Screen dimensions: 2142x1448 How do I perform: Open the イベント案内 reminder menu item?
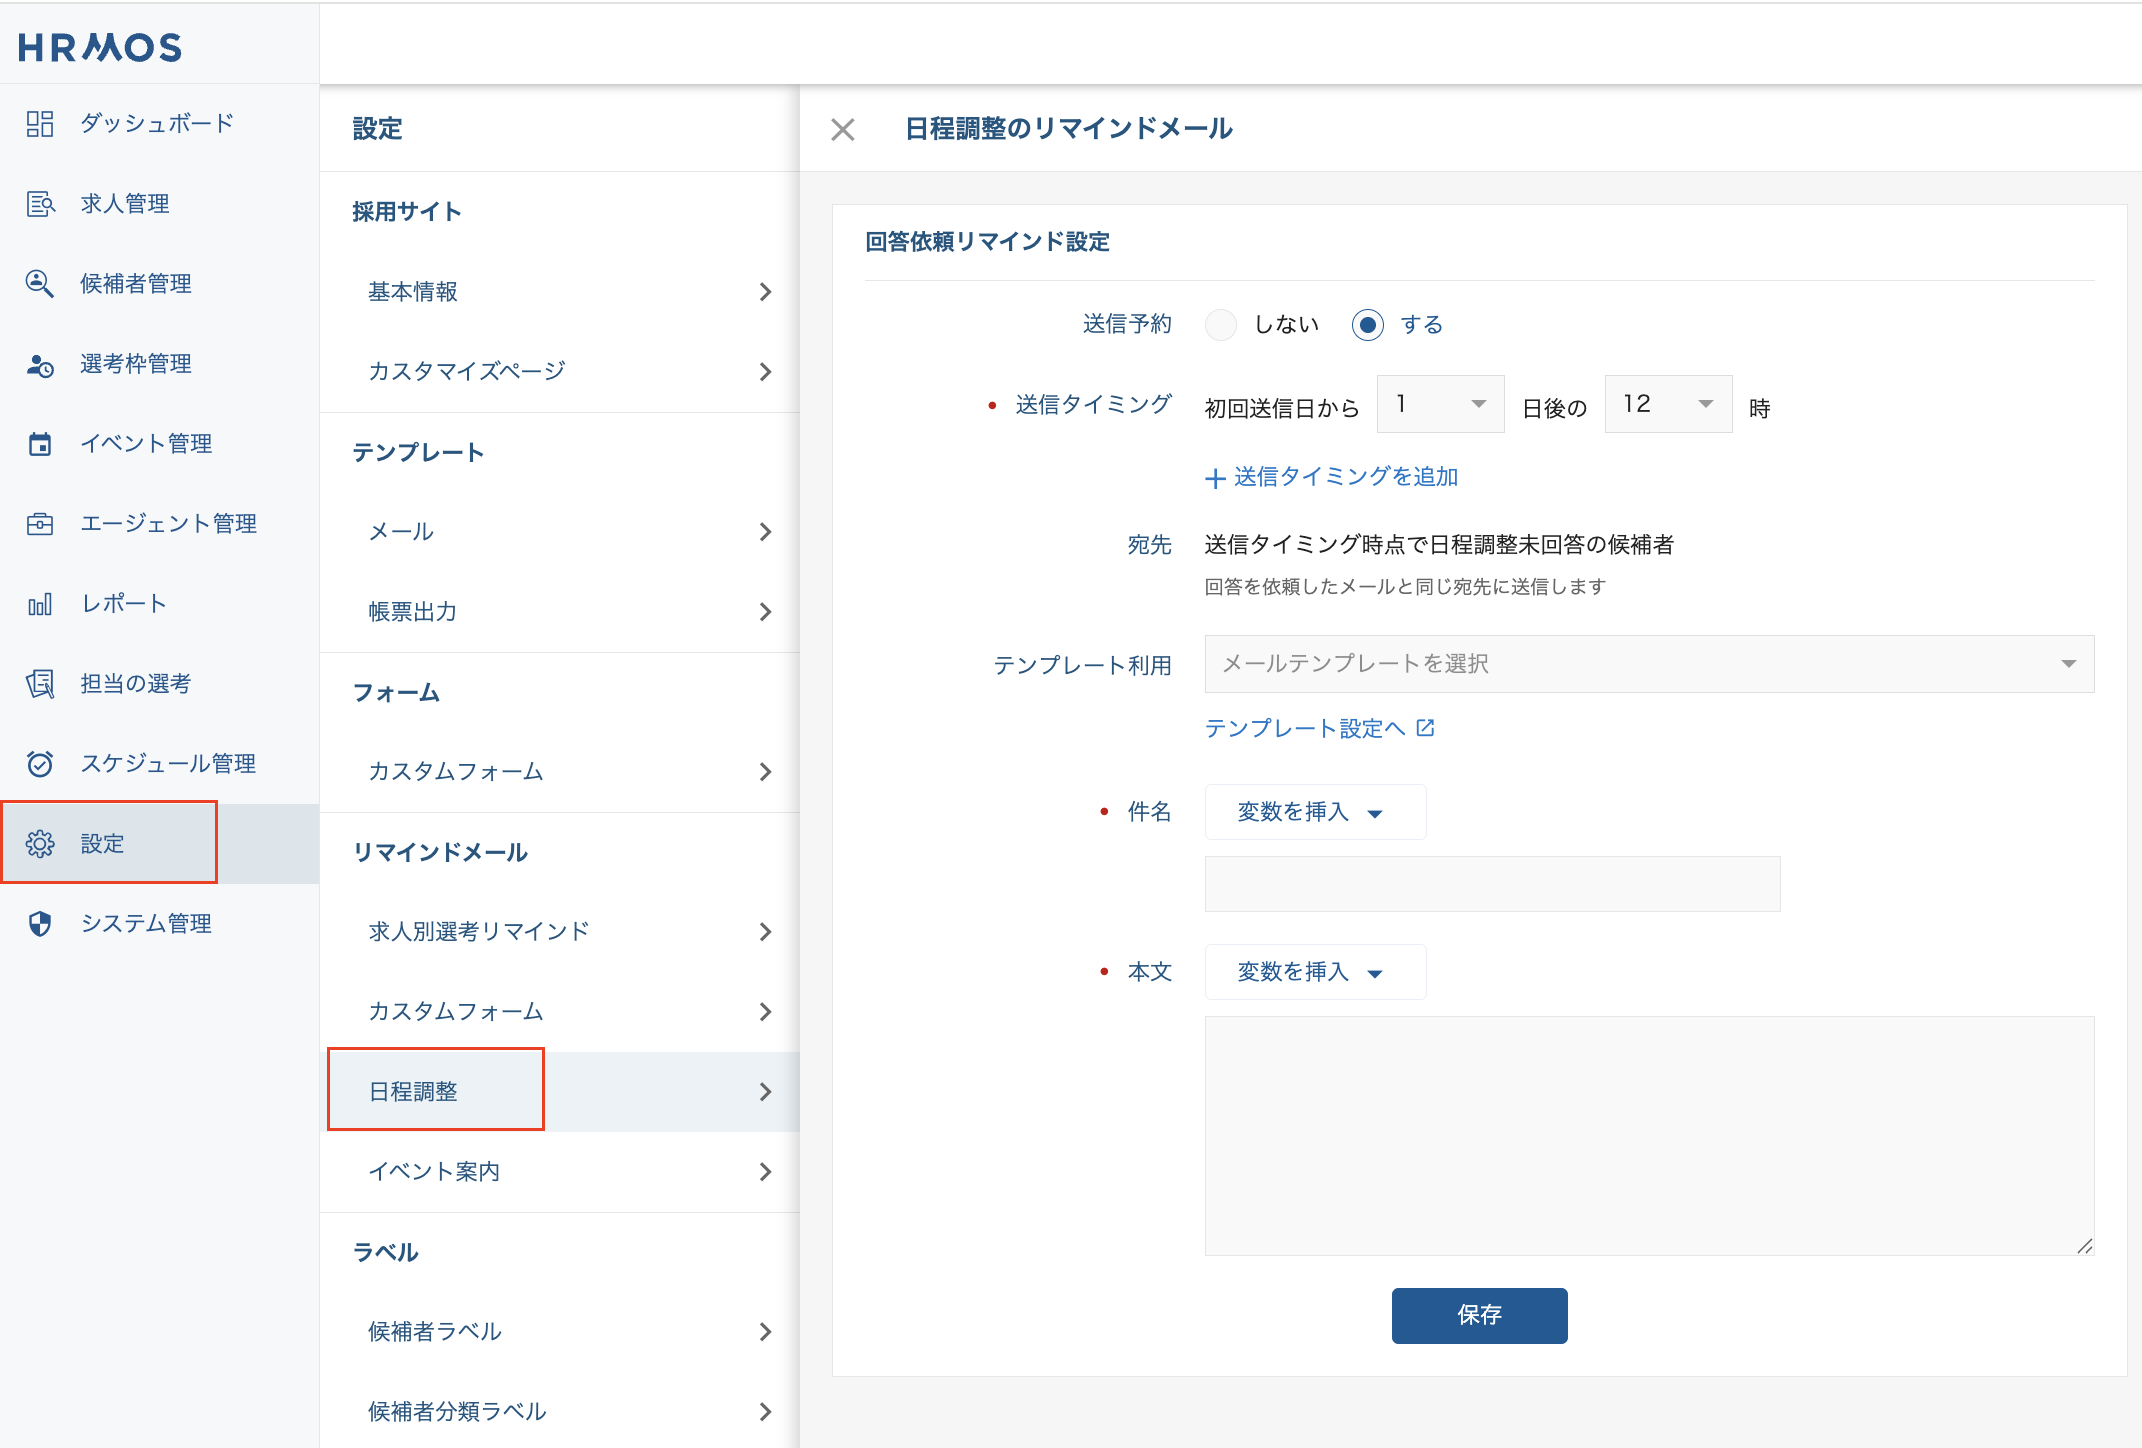560,1172
